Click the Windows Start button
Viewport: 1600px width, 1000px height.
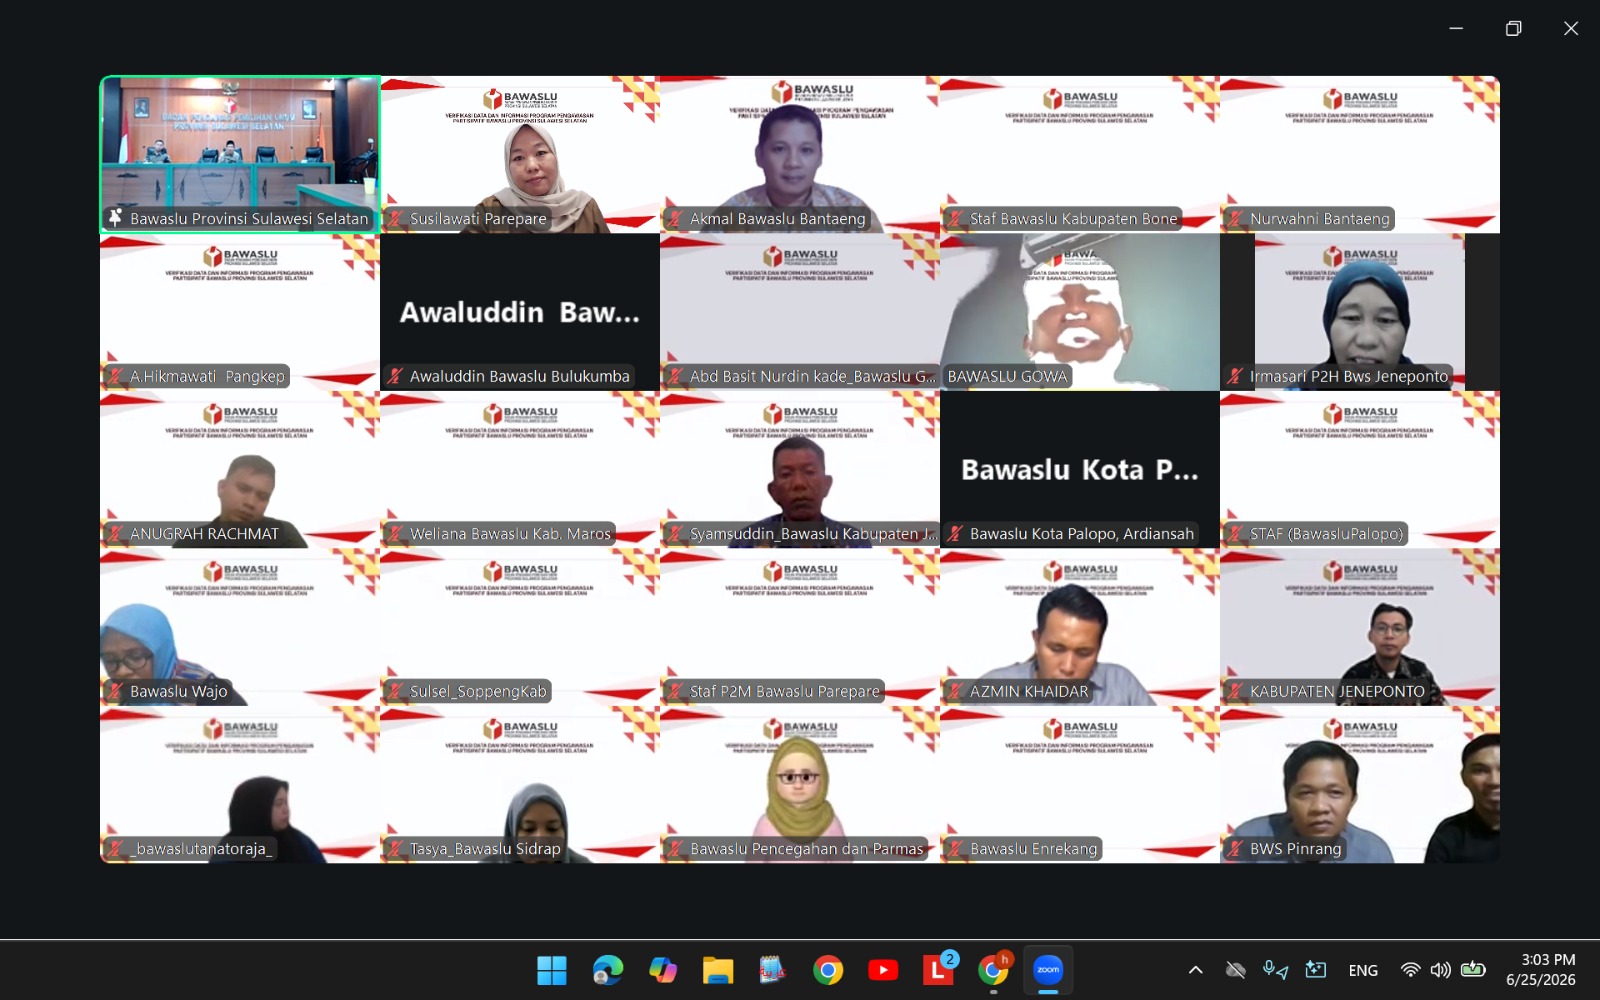[x=552, y=970]
